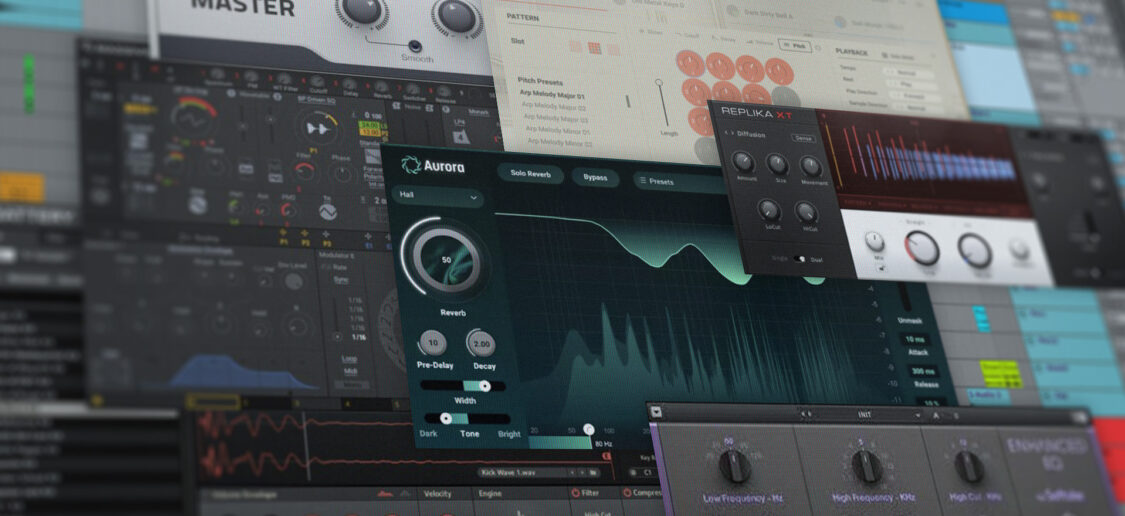Image resolution: width=1125 pixels, height=516 pixels.
Task: Select the third Slot grid icon
Action: (613, 50)
